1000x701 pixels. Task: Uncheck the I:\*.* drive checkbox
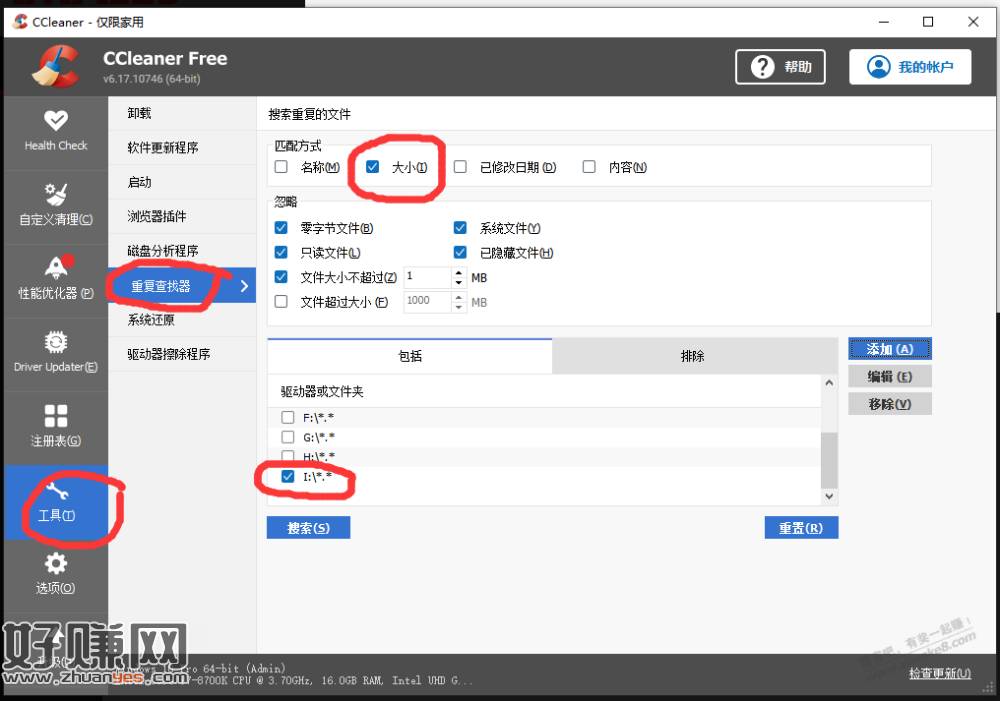click(x=288, y=476)
